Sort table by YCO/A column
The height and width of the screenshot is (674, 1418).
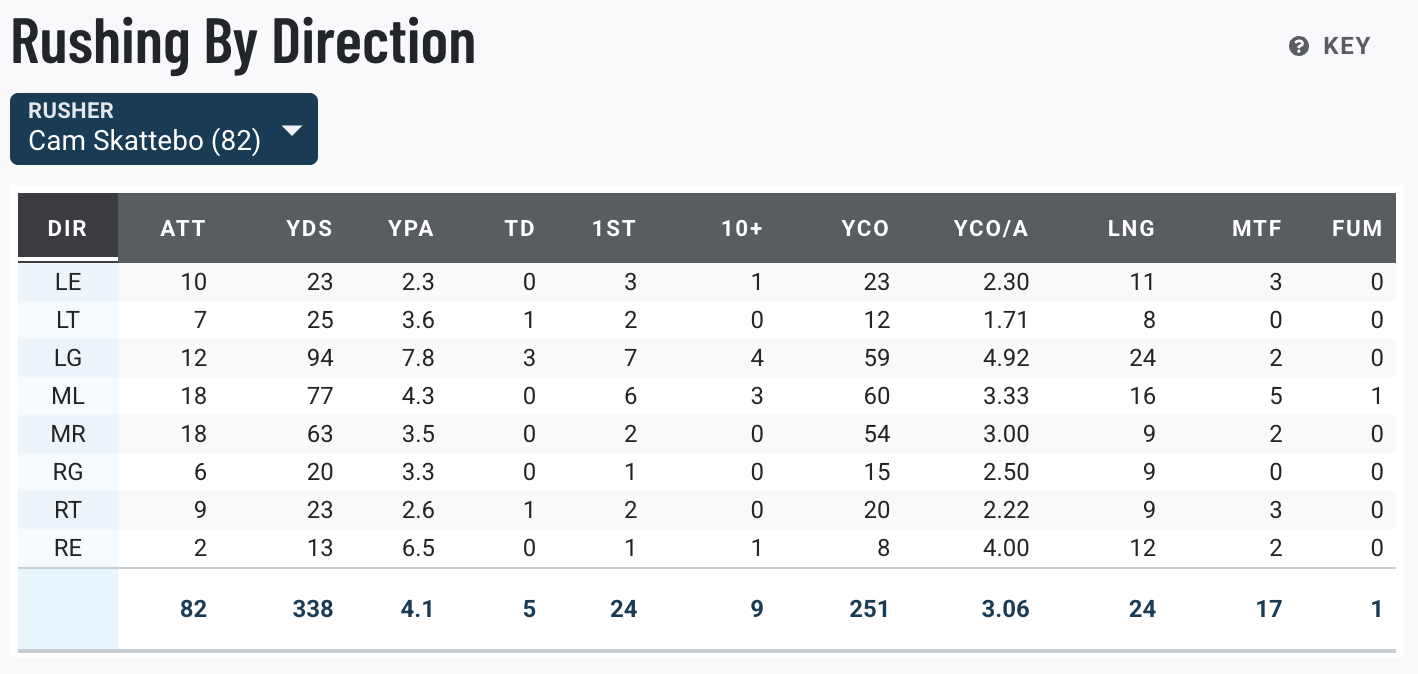pyautogui.click(x=991, y=228)
